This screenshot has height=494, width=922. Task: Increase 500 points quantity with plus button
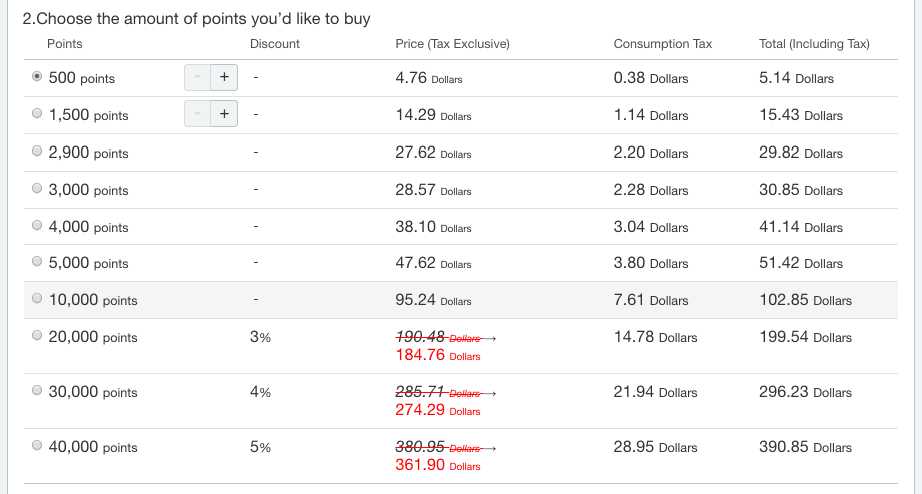pyautogui.click(x=224, y=78)
